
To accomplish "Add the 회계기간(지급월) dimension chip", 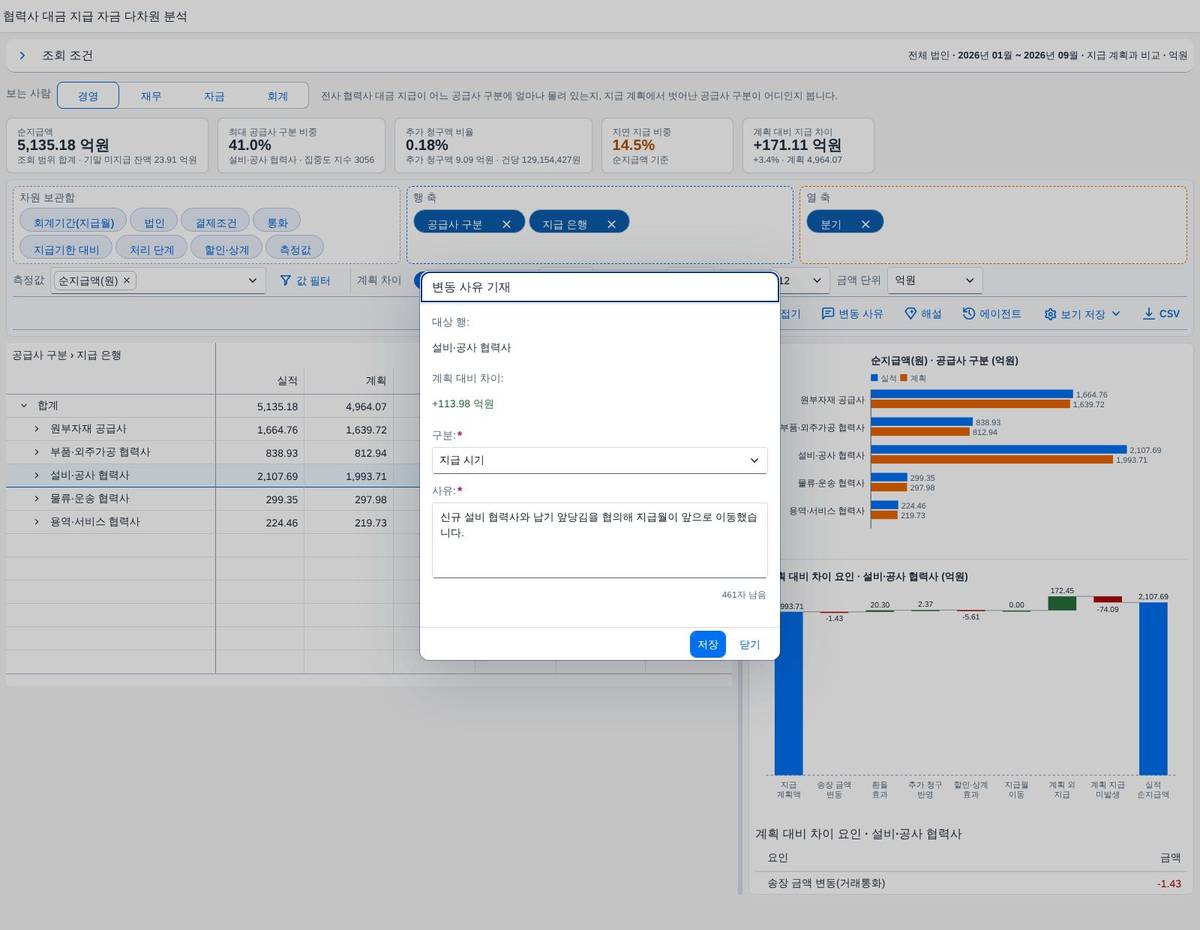I will [x=74, y=222].
